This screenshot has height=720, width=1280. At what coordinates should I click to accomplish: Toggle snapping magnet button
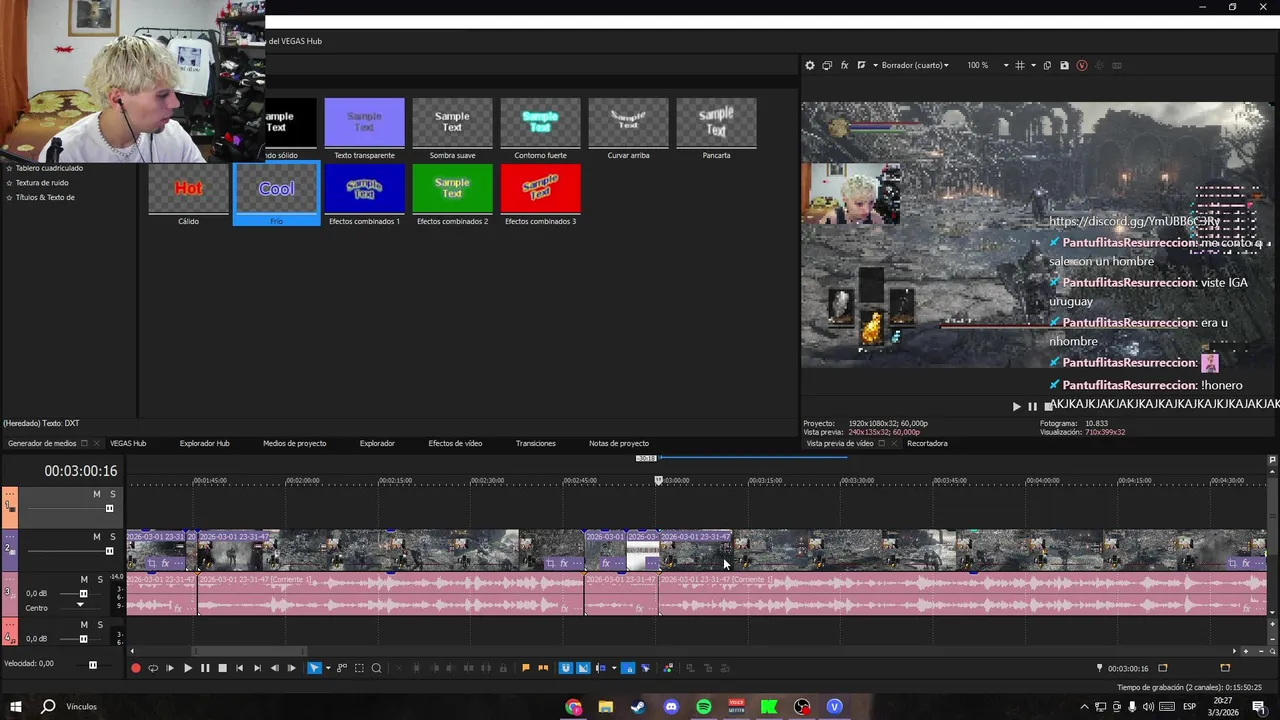coord(566,668)
